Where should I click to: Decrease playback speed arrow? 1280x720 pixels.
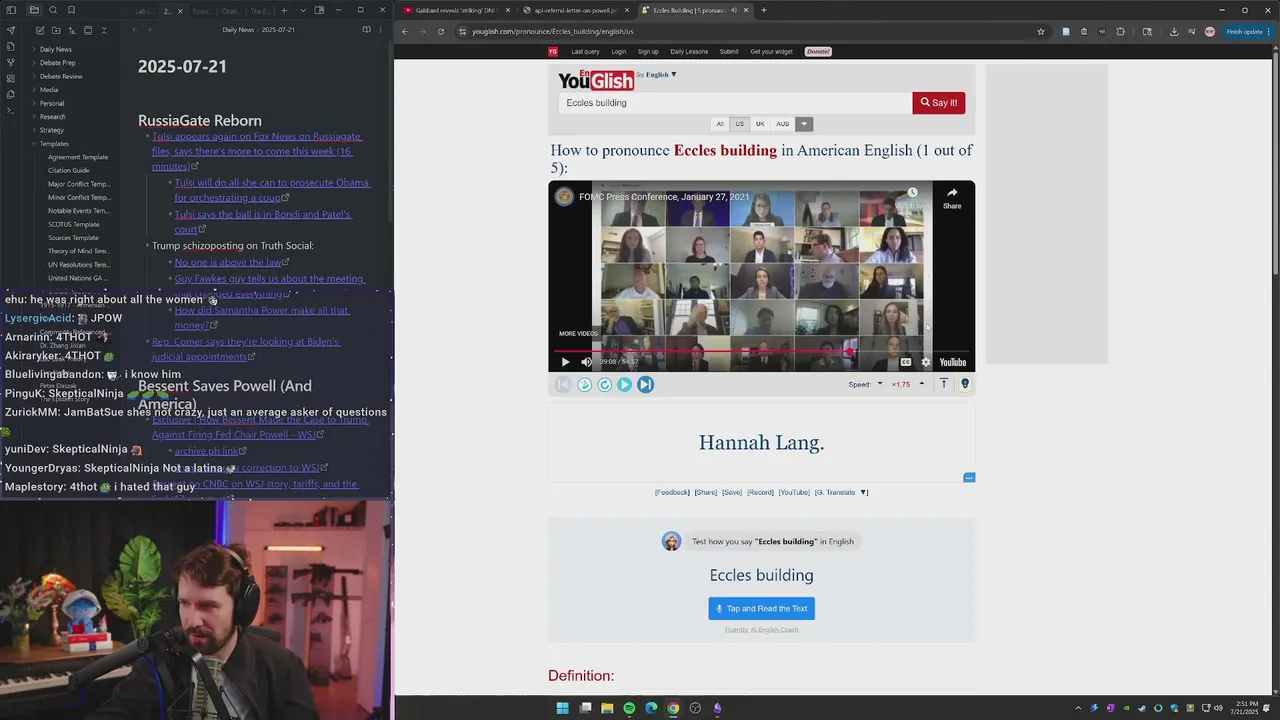[880, 384]
